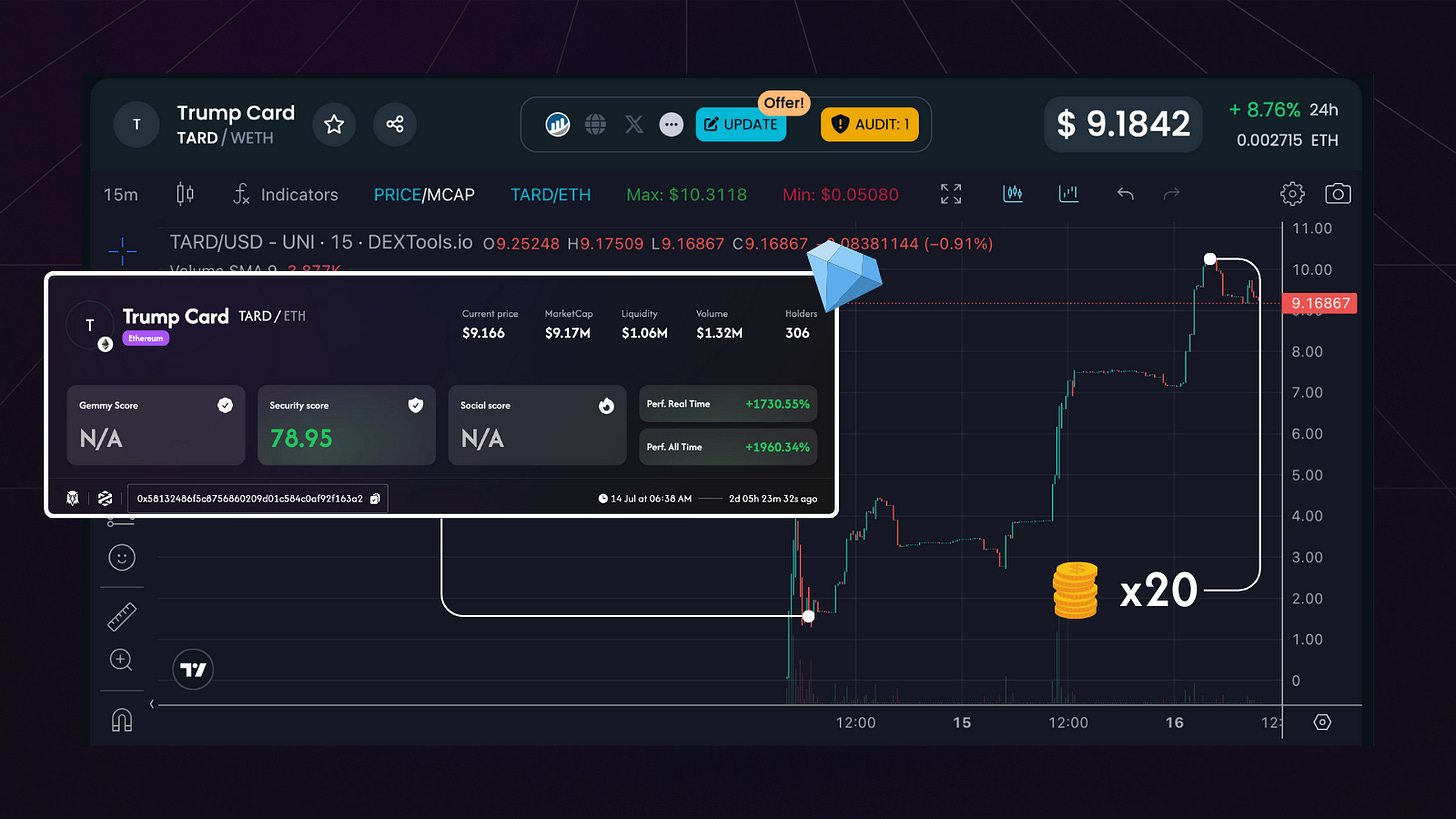Image resolution: width=1456 pixels, height=819 pixels.
Task: Share the Trump Card pair
Action: (395, 125)
